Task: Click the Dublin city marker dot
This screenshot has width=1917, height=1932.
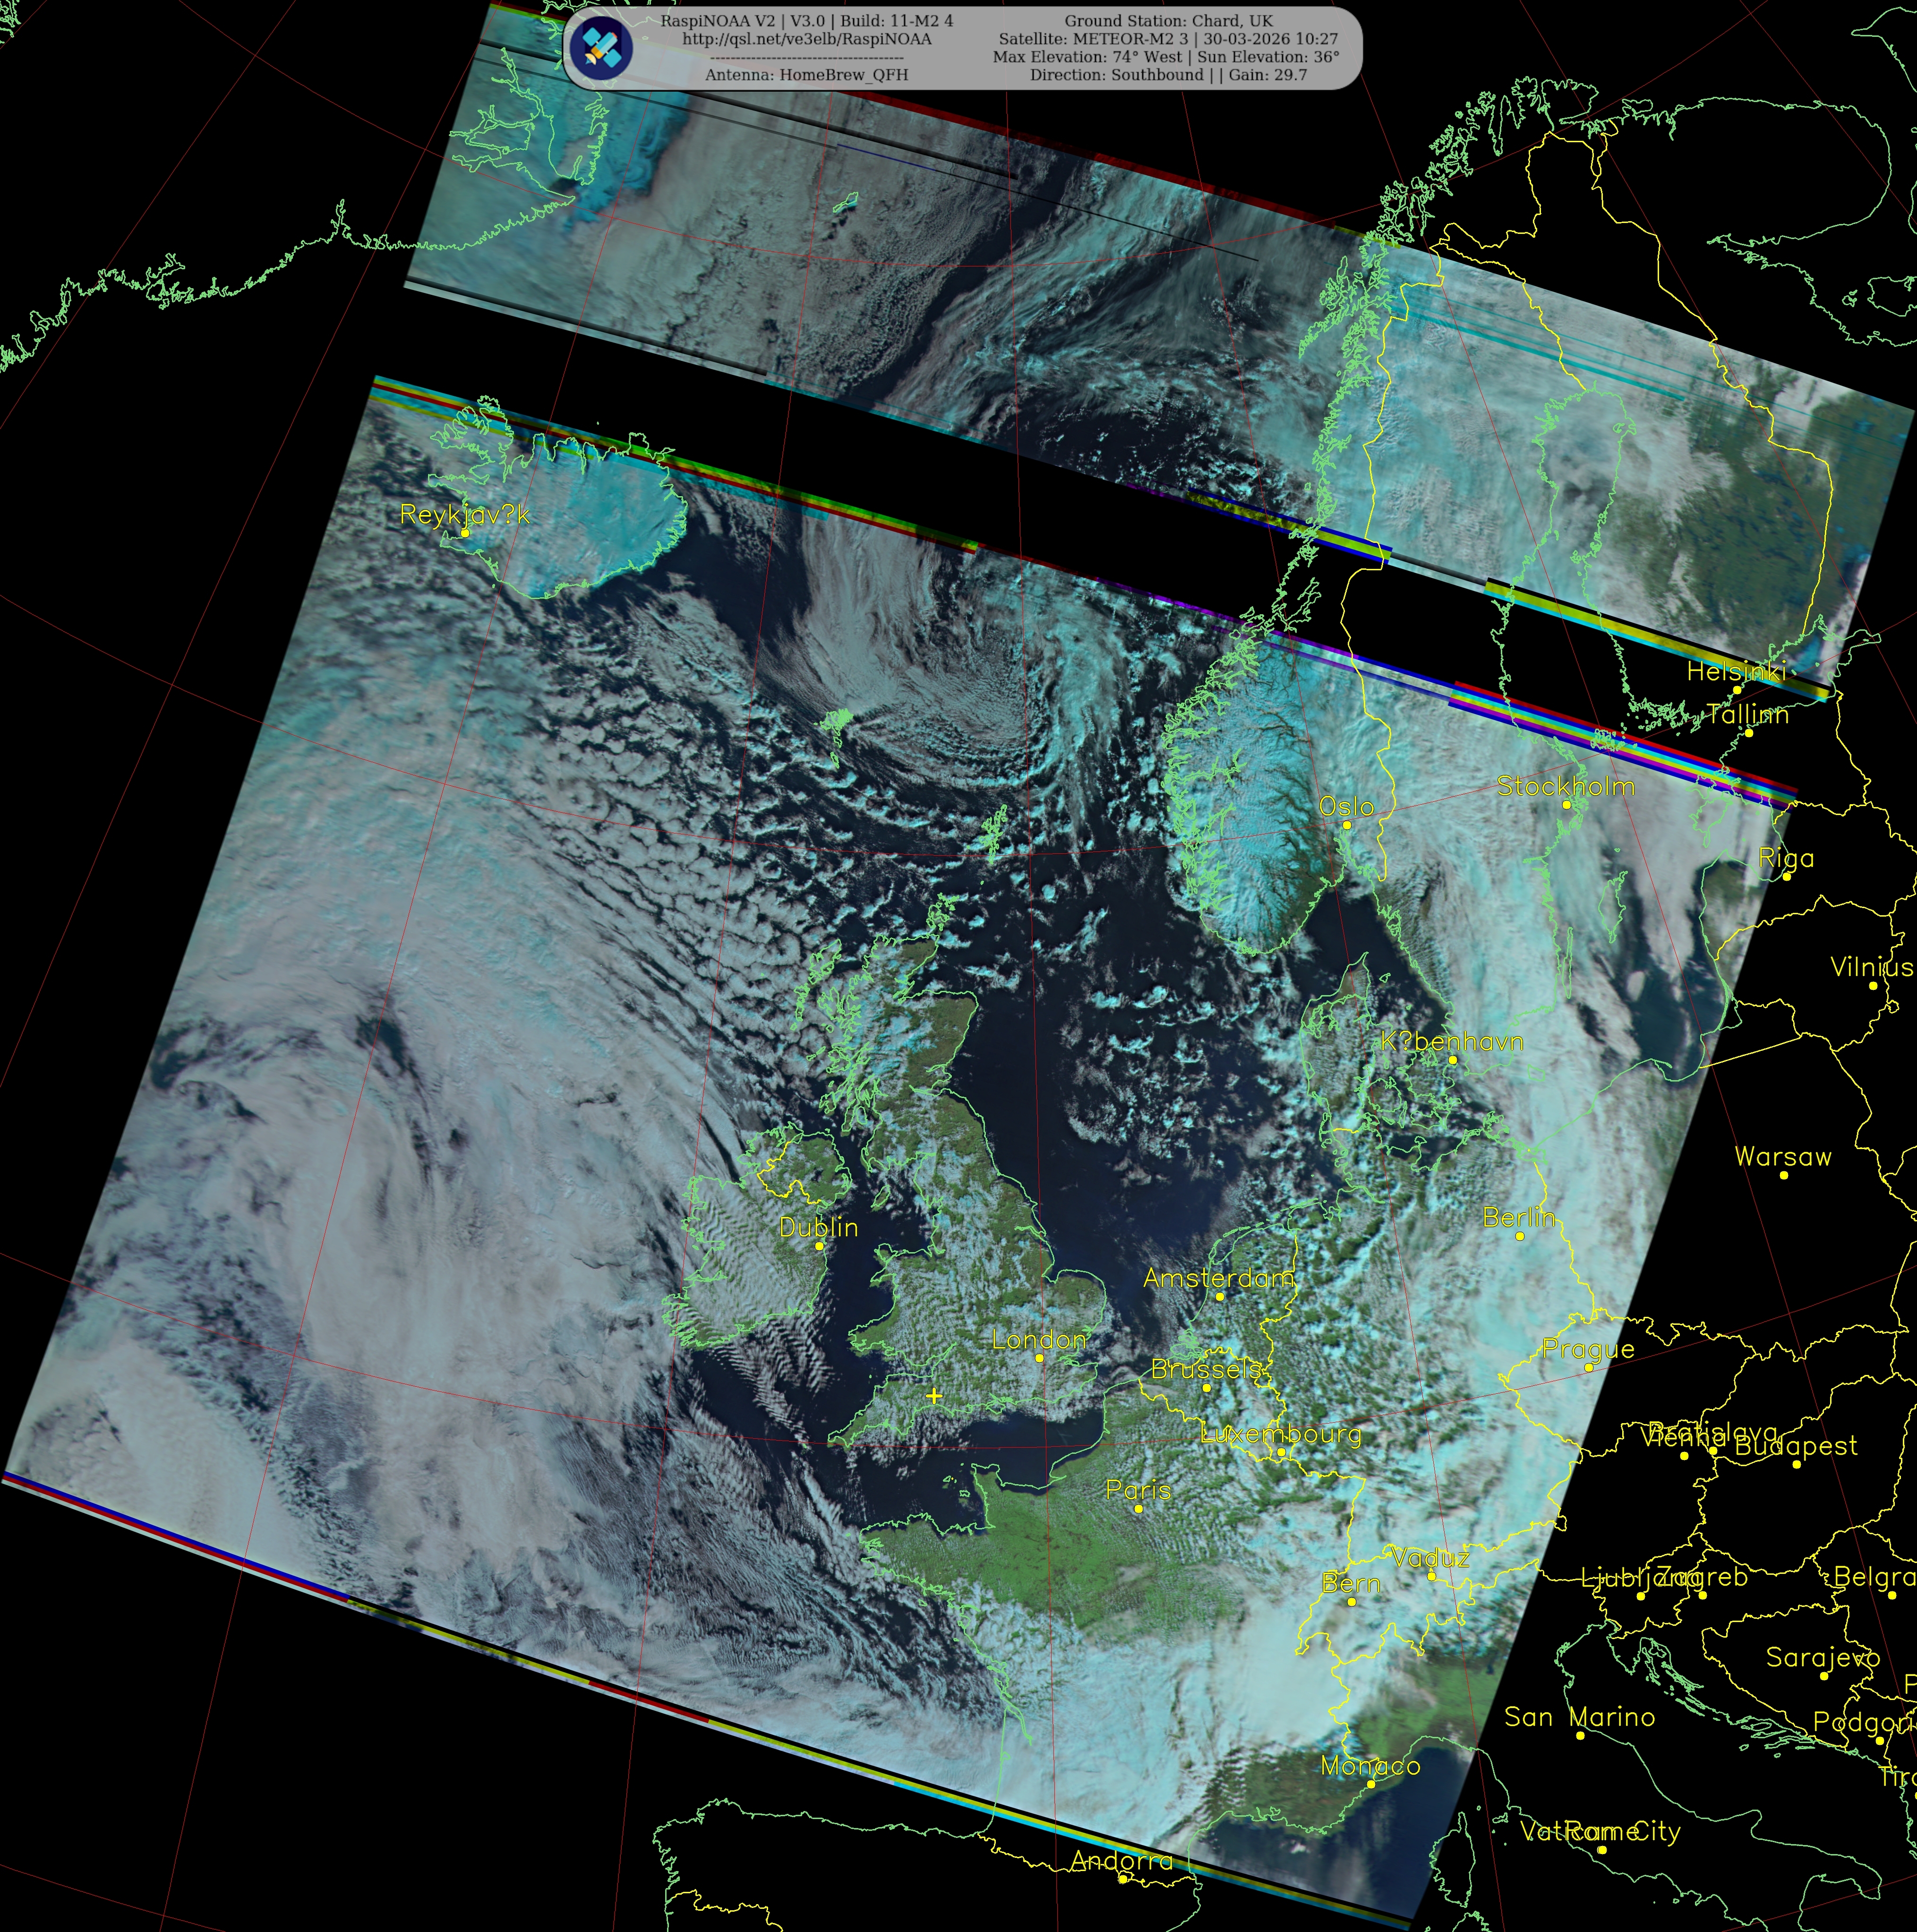Action: pos(819,1246)
